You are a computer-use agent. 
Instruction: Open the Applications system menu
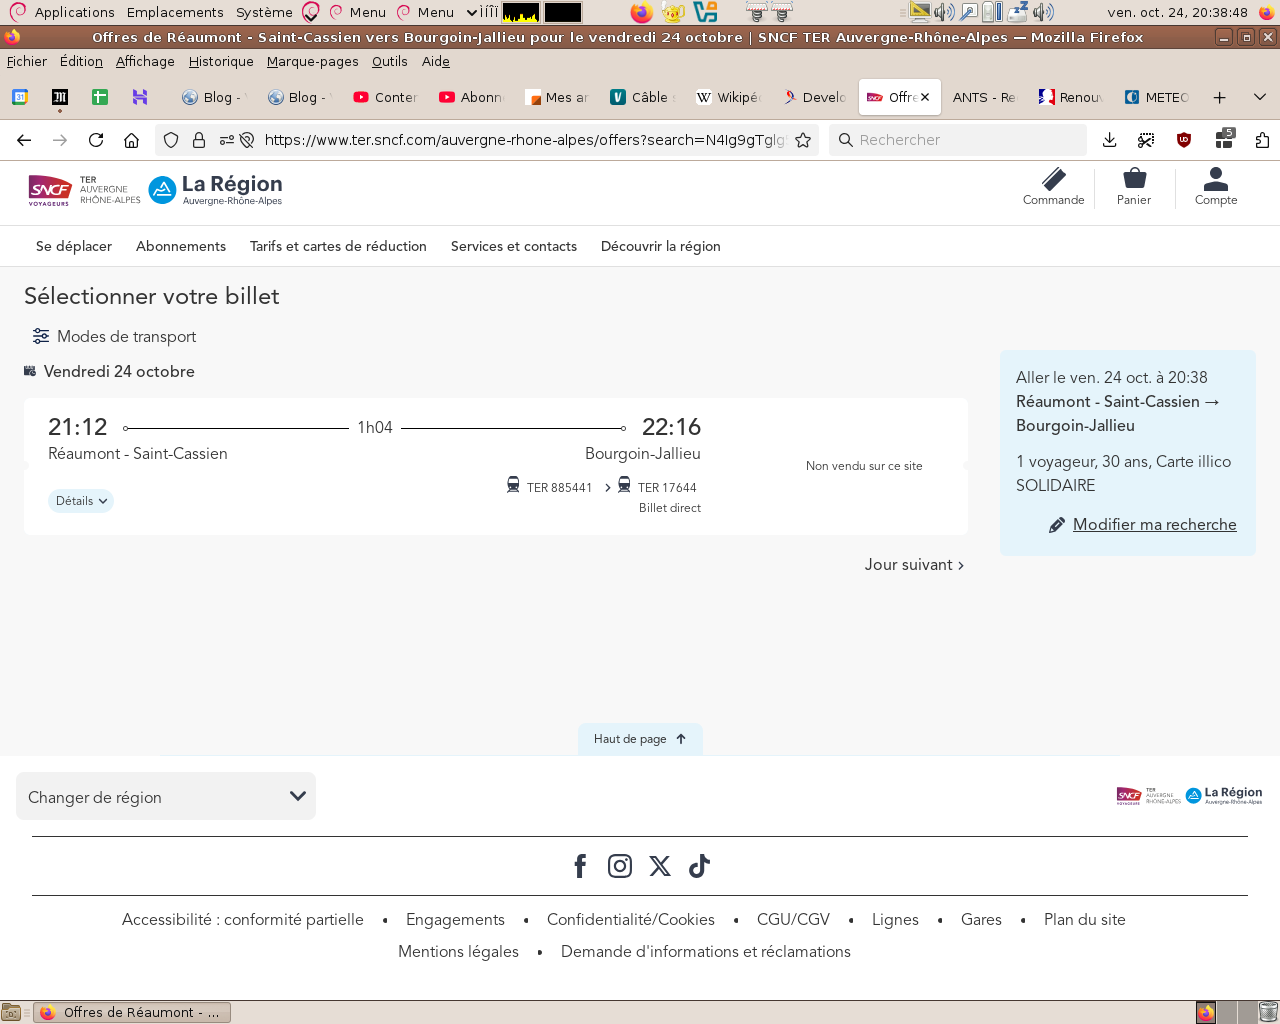(x=74, y=12)
